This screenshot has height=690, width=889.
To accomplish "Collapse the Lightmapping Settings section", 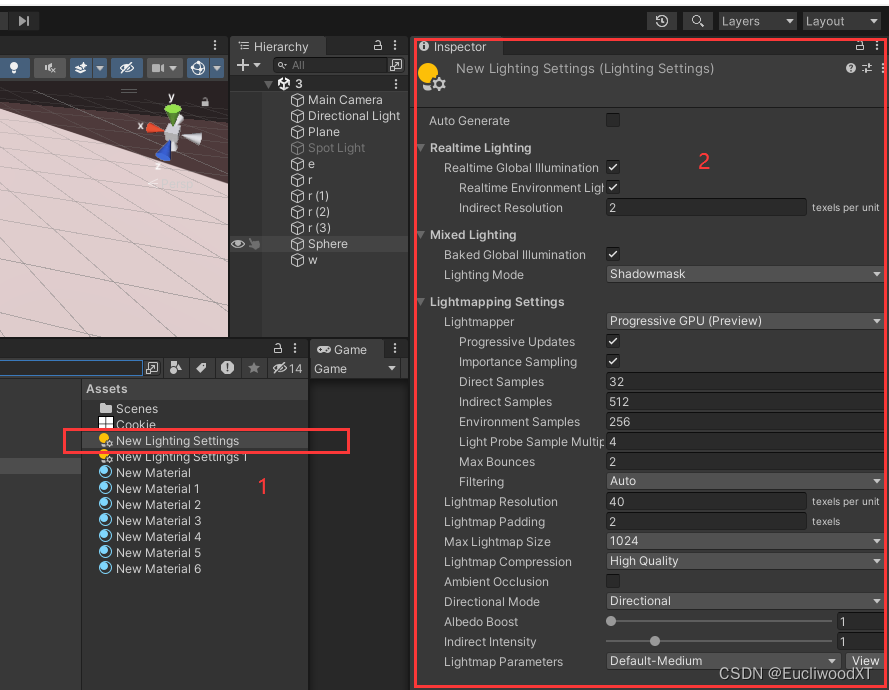I will pos(421,302).
